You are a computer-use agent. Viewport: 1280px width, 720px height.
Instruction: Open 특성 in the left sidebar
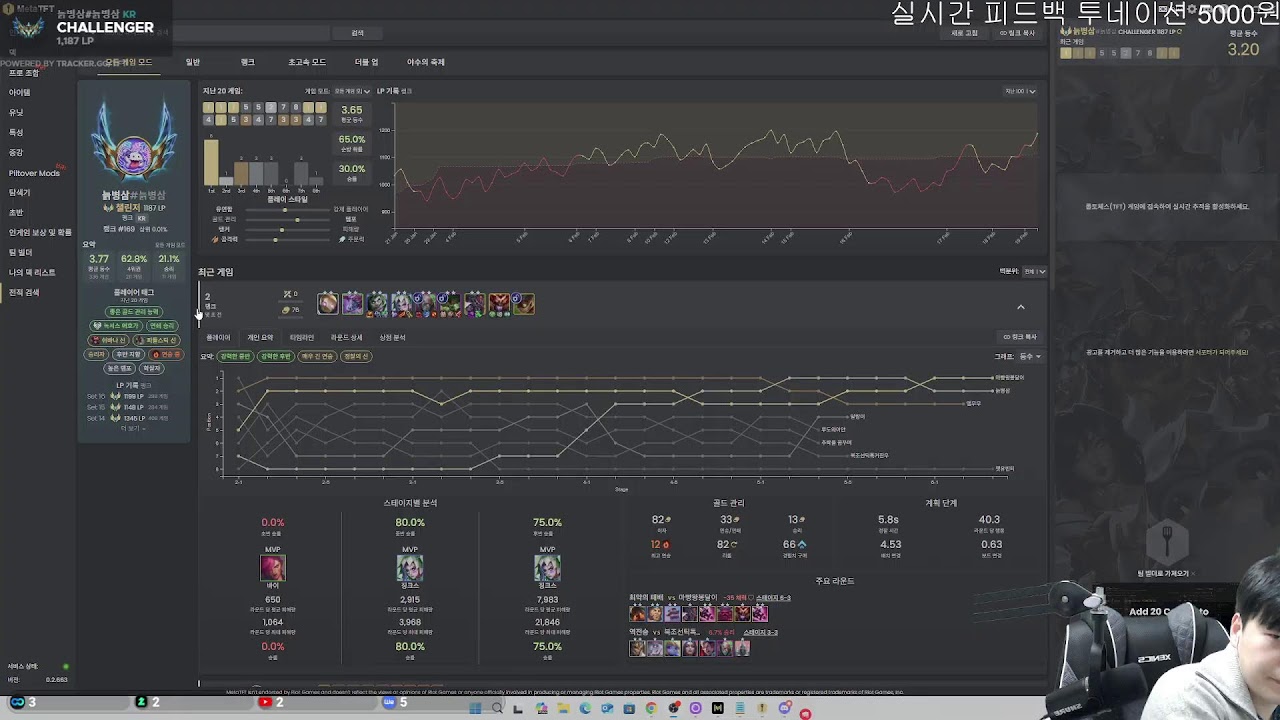(x=16, y=132)
